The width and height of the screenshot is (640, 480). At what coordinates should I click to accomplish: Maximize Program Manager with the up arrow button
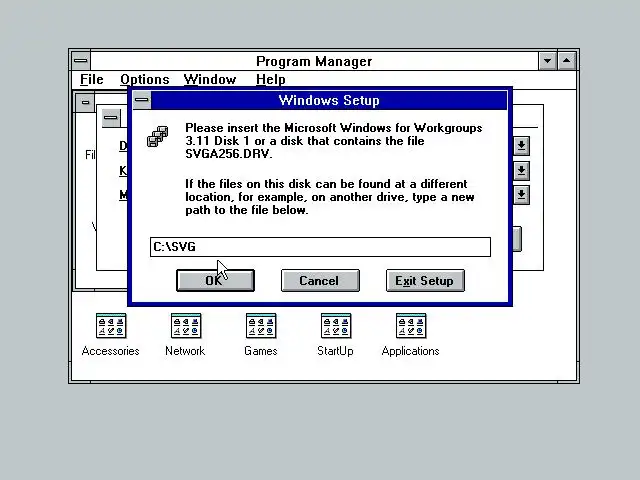pos(567,61)
